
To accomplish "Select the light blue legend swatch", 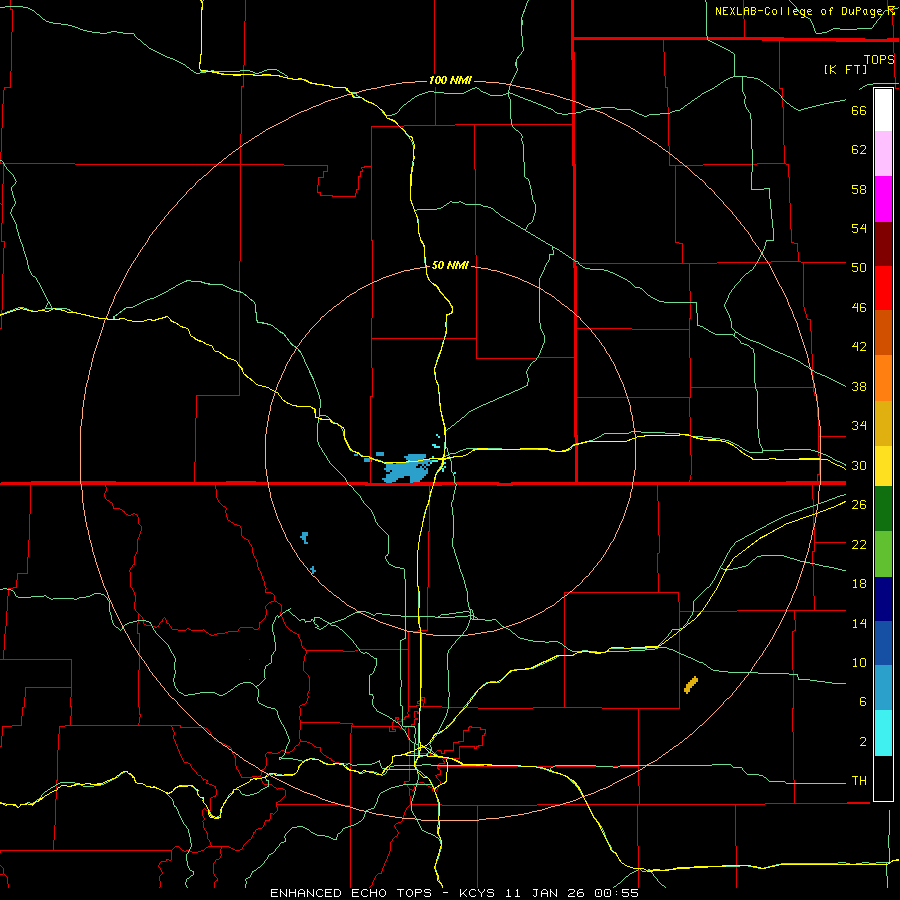I will tap(883, 688).
